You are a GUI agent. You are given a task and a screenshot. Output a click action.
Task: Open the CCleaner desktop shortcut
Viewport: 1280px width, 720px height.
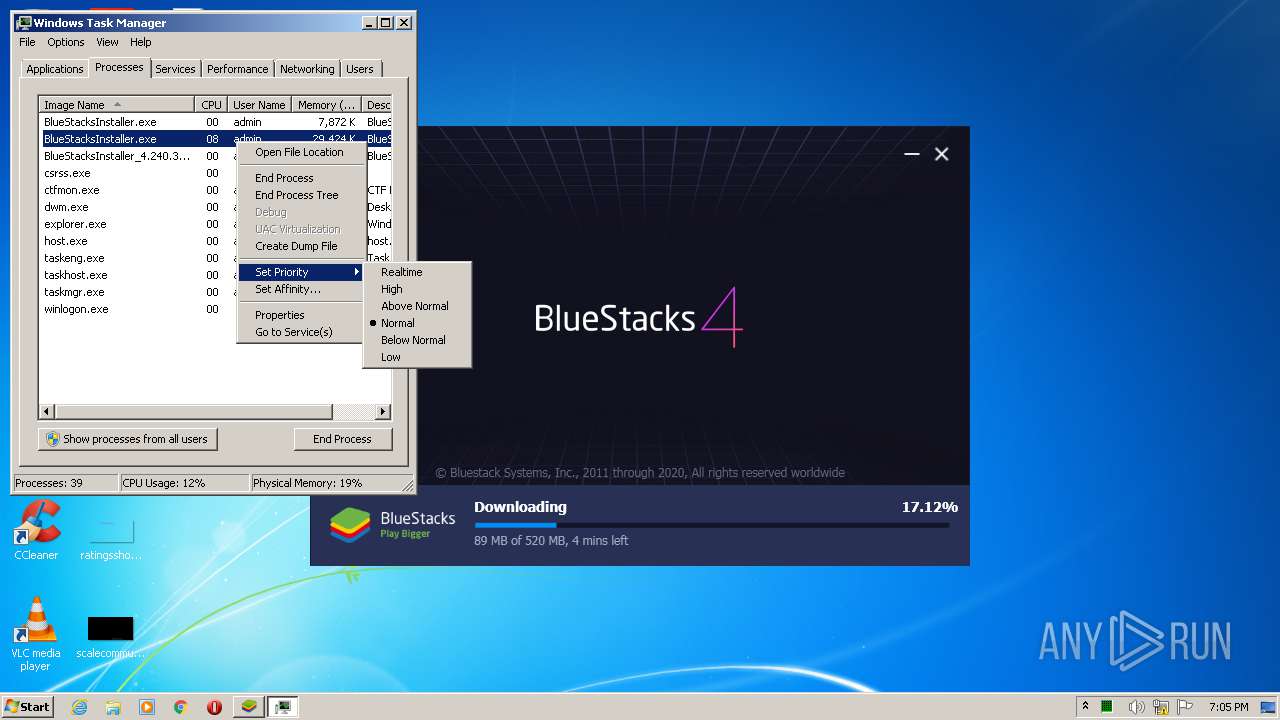pos(36,531)
